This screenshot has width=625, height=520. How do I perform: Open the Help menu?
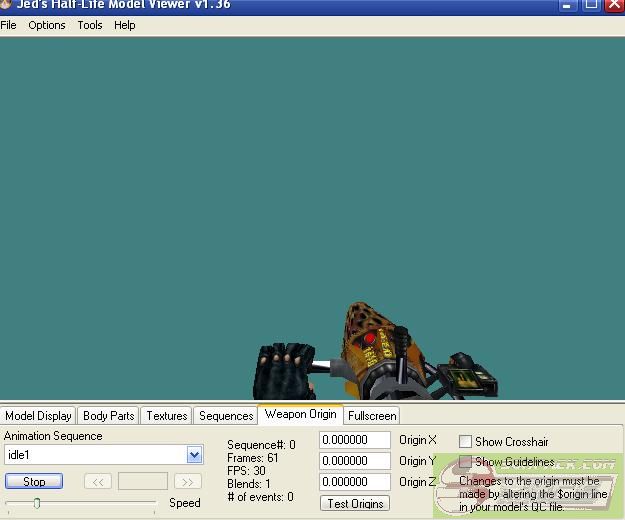125,25
